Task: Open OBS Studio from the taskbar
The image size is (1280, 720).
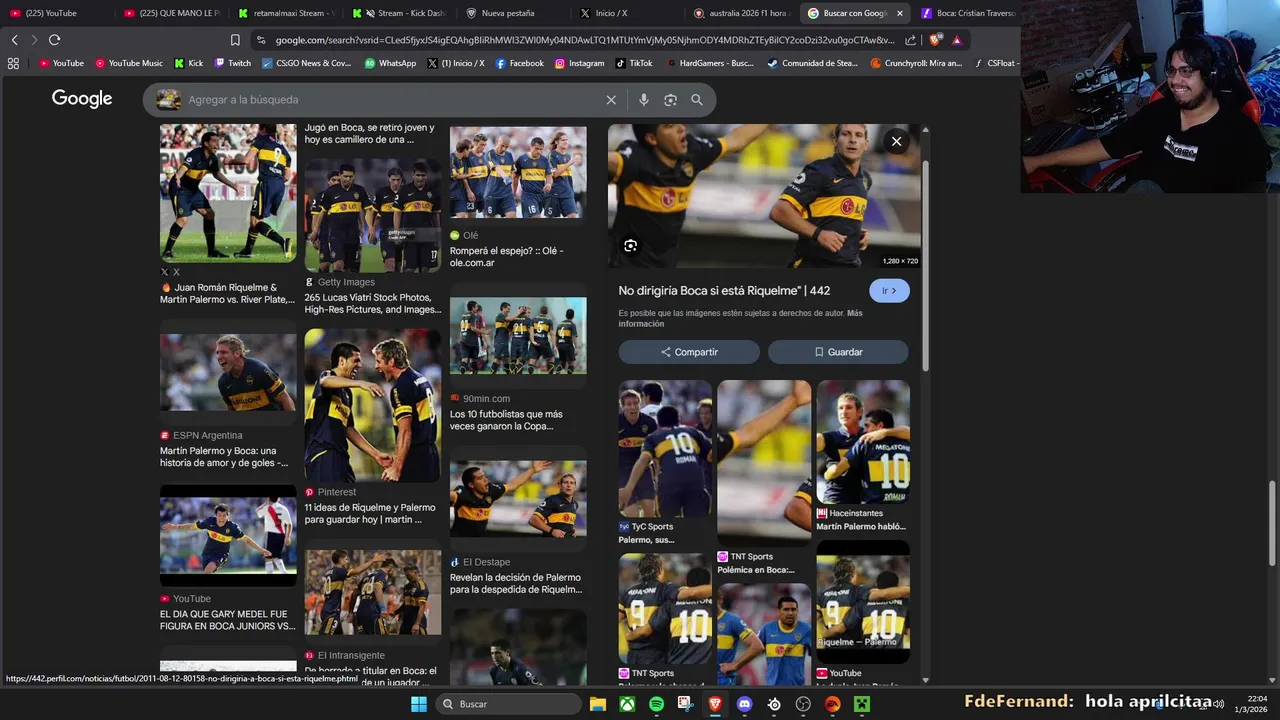Action: pyautogui.click(x=803, y=704)
